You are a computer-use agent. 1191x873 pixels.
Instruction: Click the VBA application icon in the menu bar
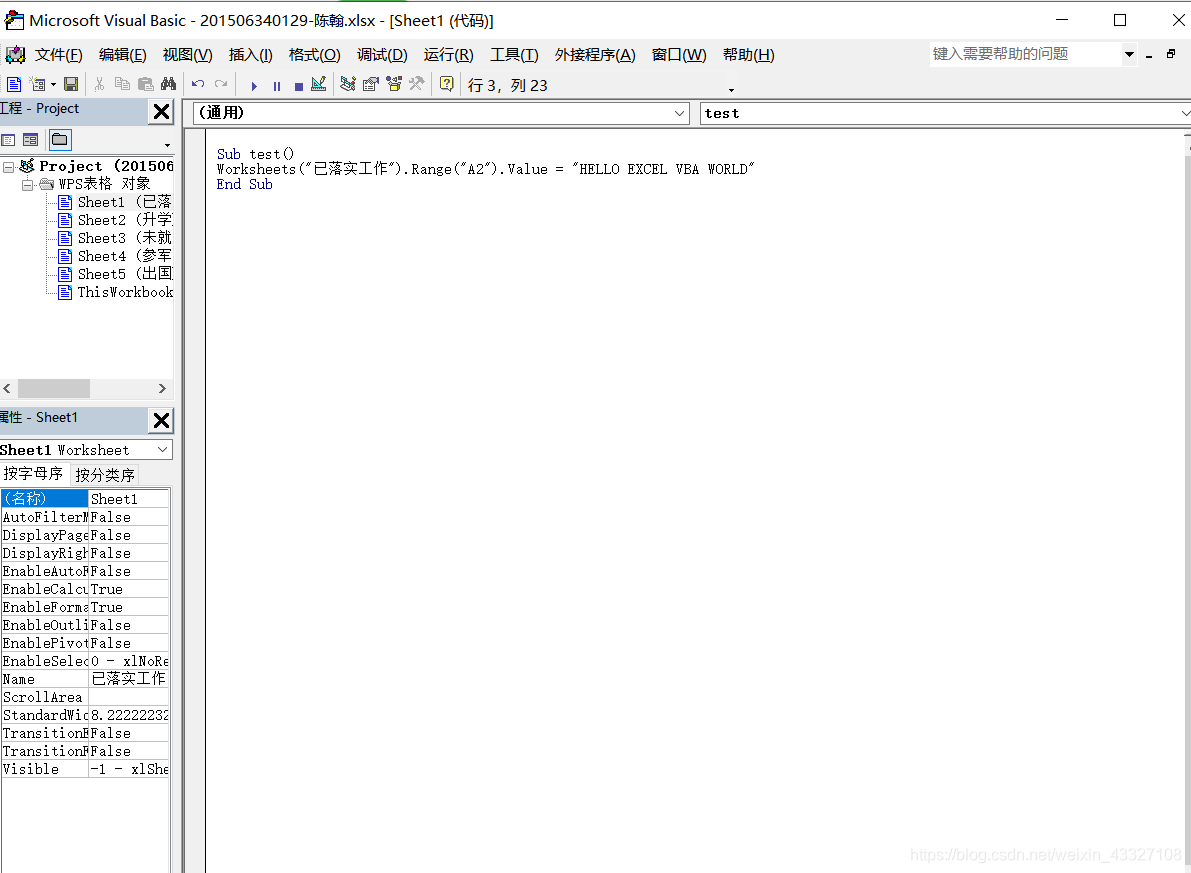(15, 55)
